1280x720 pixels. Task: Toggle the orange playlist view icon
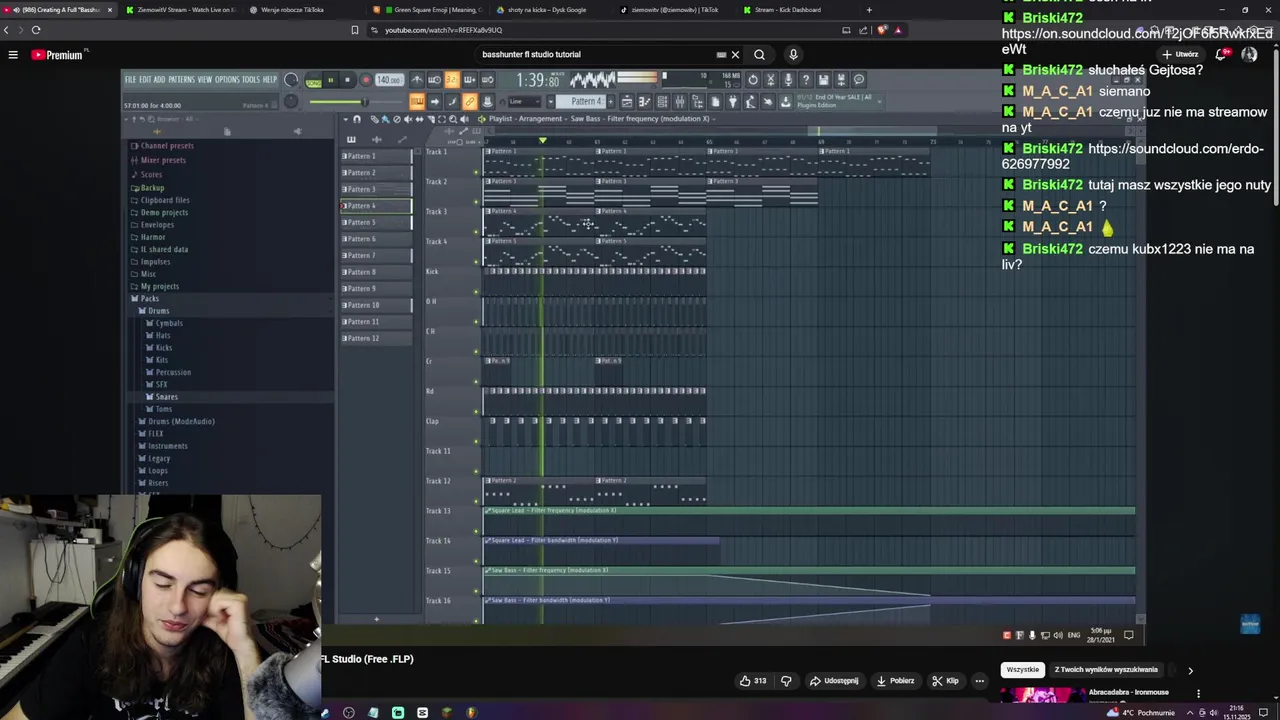click(417, 101)
